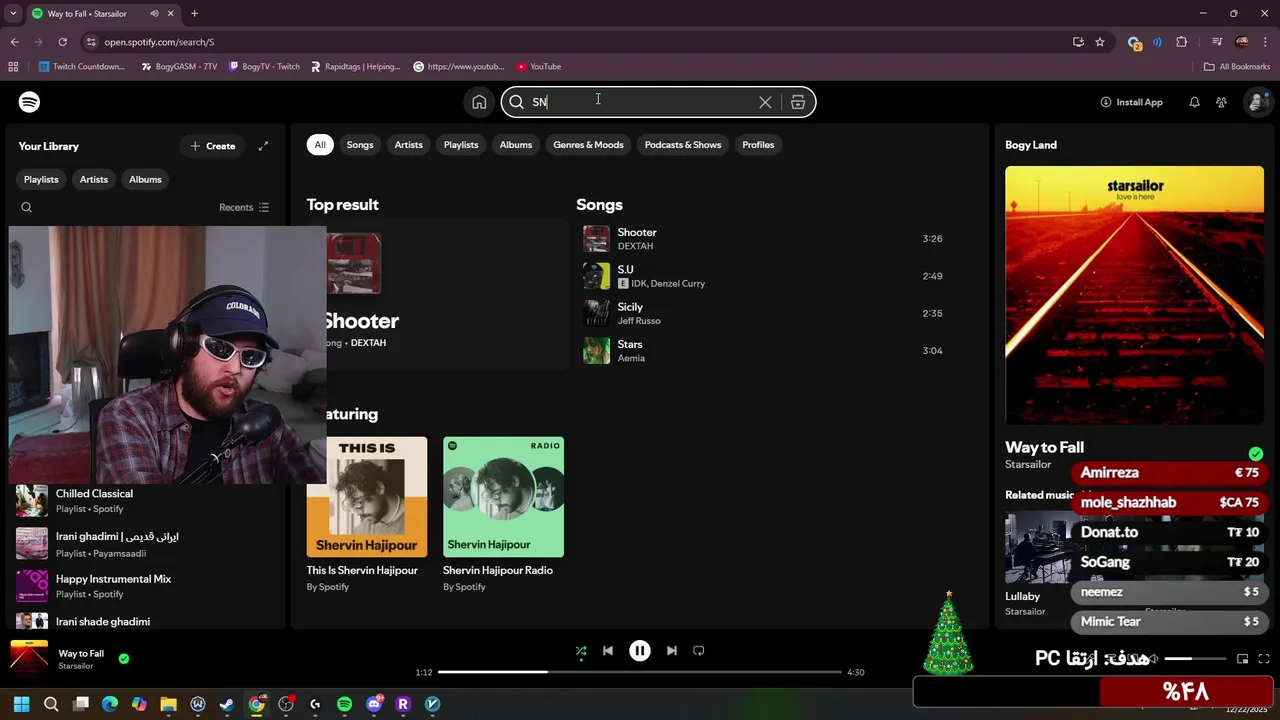Select the All filter tab
This screenshot has width=1280, height=720.
320,145
